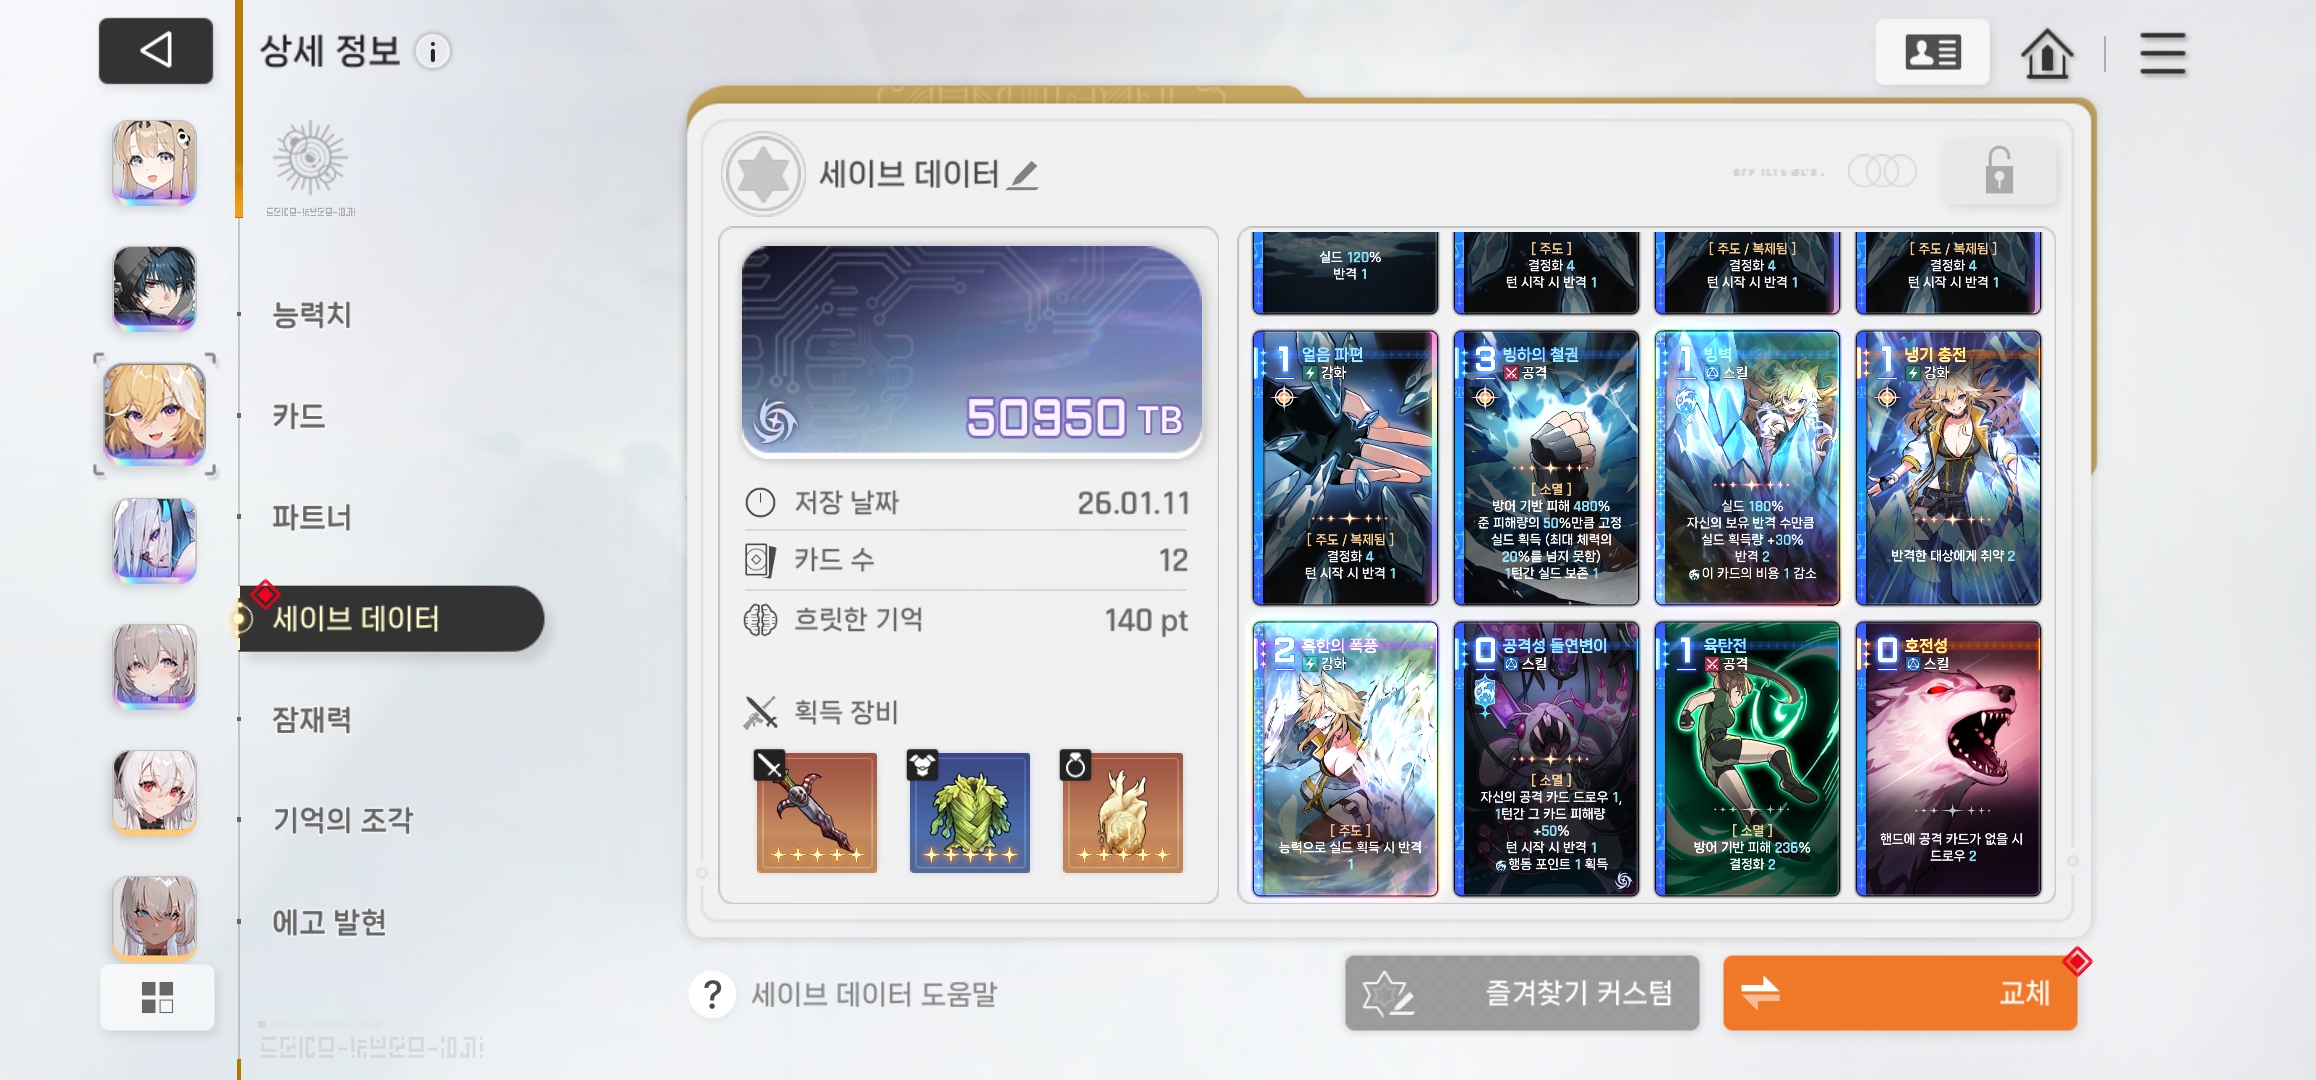Image resolution: width=2316 pixels, height=1080 pixels.
Task: Click the question mark help icon
Action: point(712,994)
